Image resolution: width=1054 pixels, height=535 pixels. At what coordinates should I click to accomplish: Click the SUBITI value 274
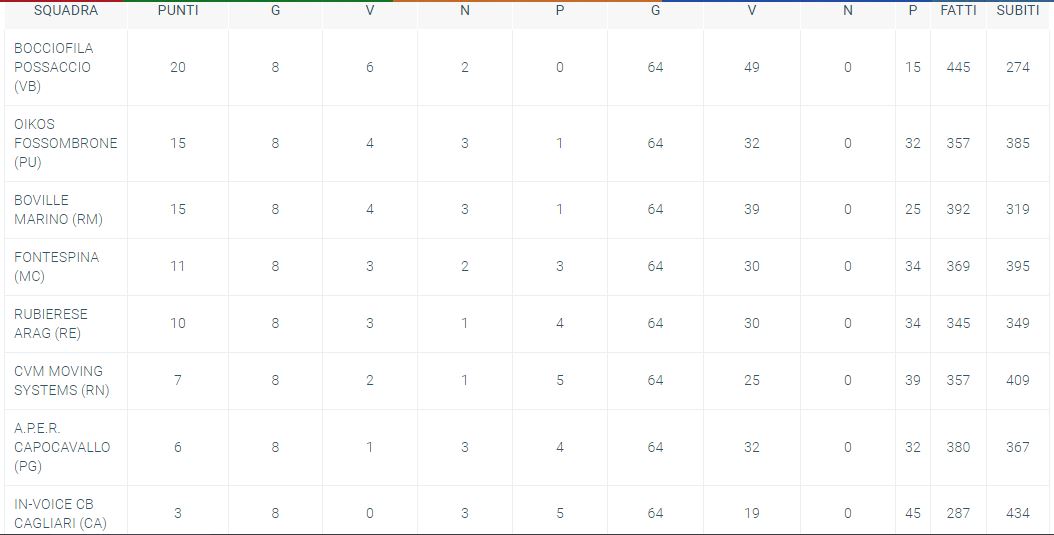point(1018,67)
